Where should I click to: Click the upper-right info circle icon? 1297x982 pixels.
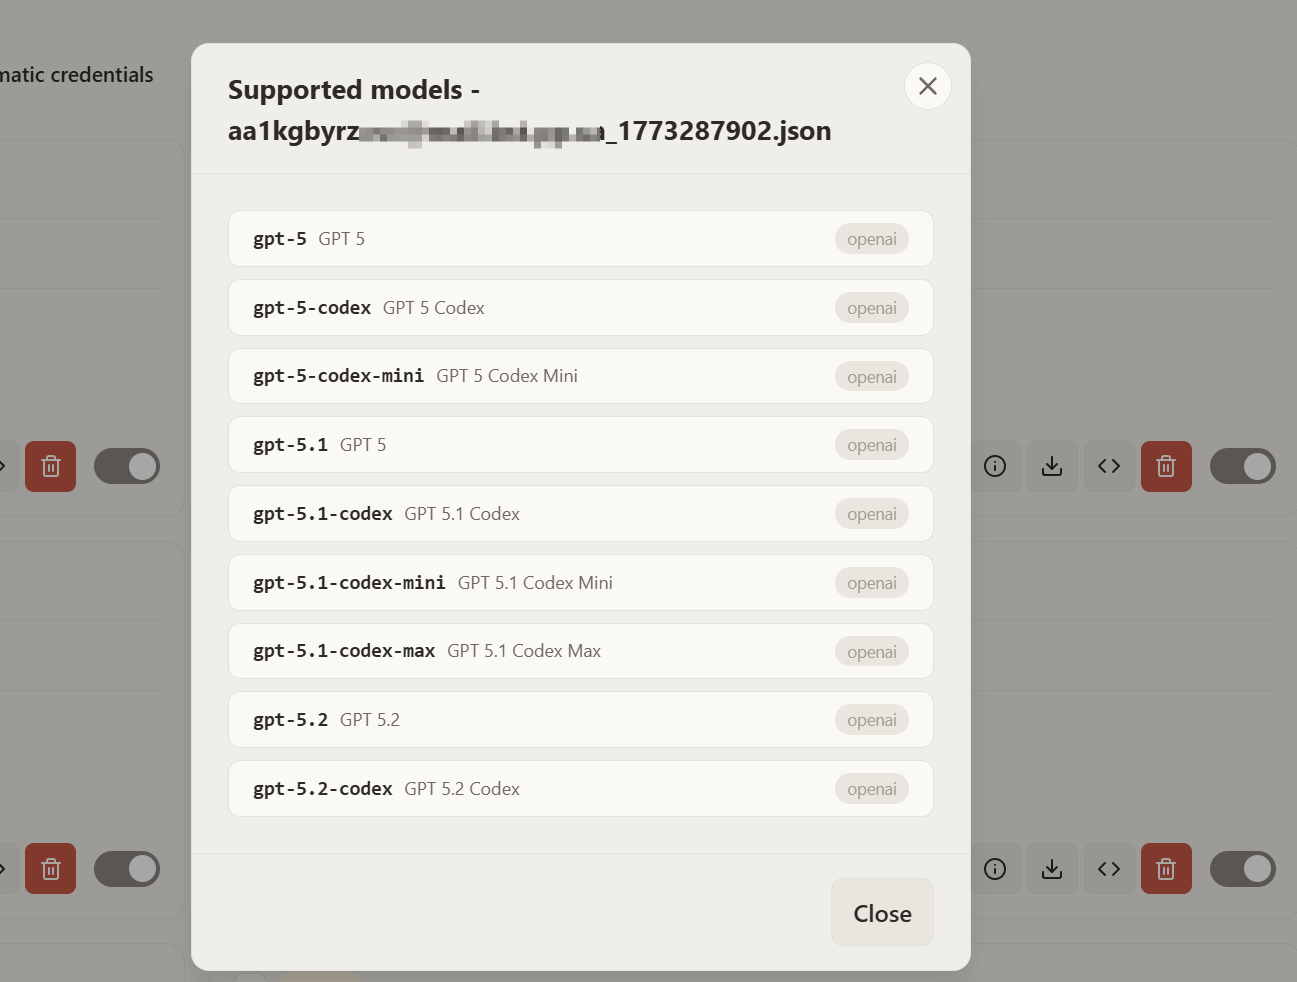pyautogui.click(x=995, y=466)
